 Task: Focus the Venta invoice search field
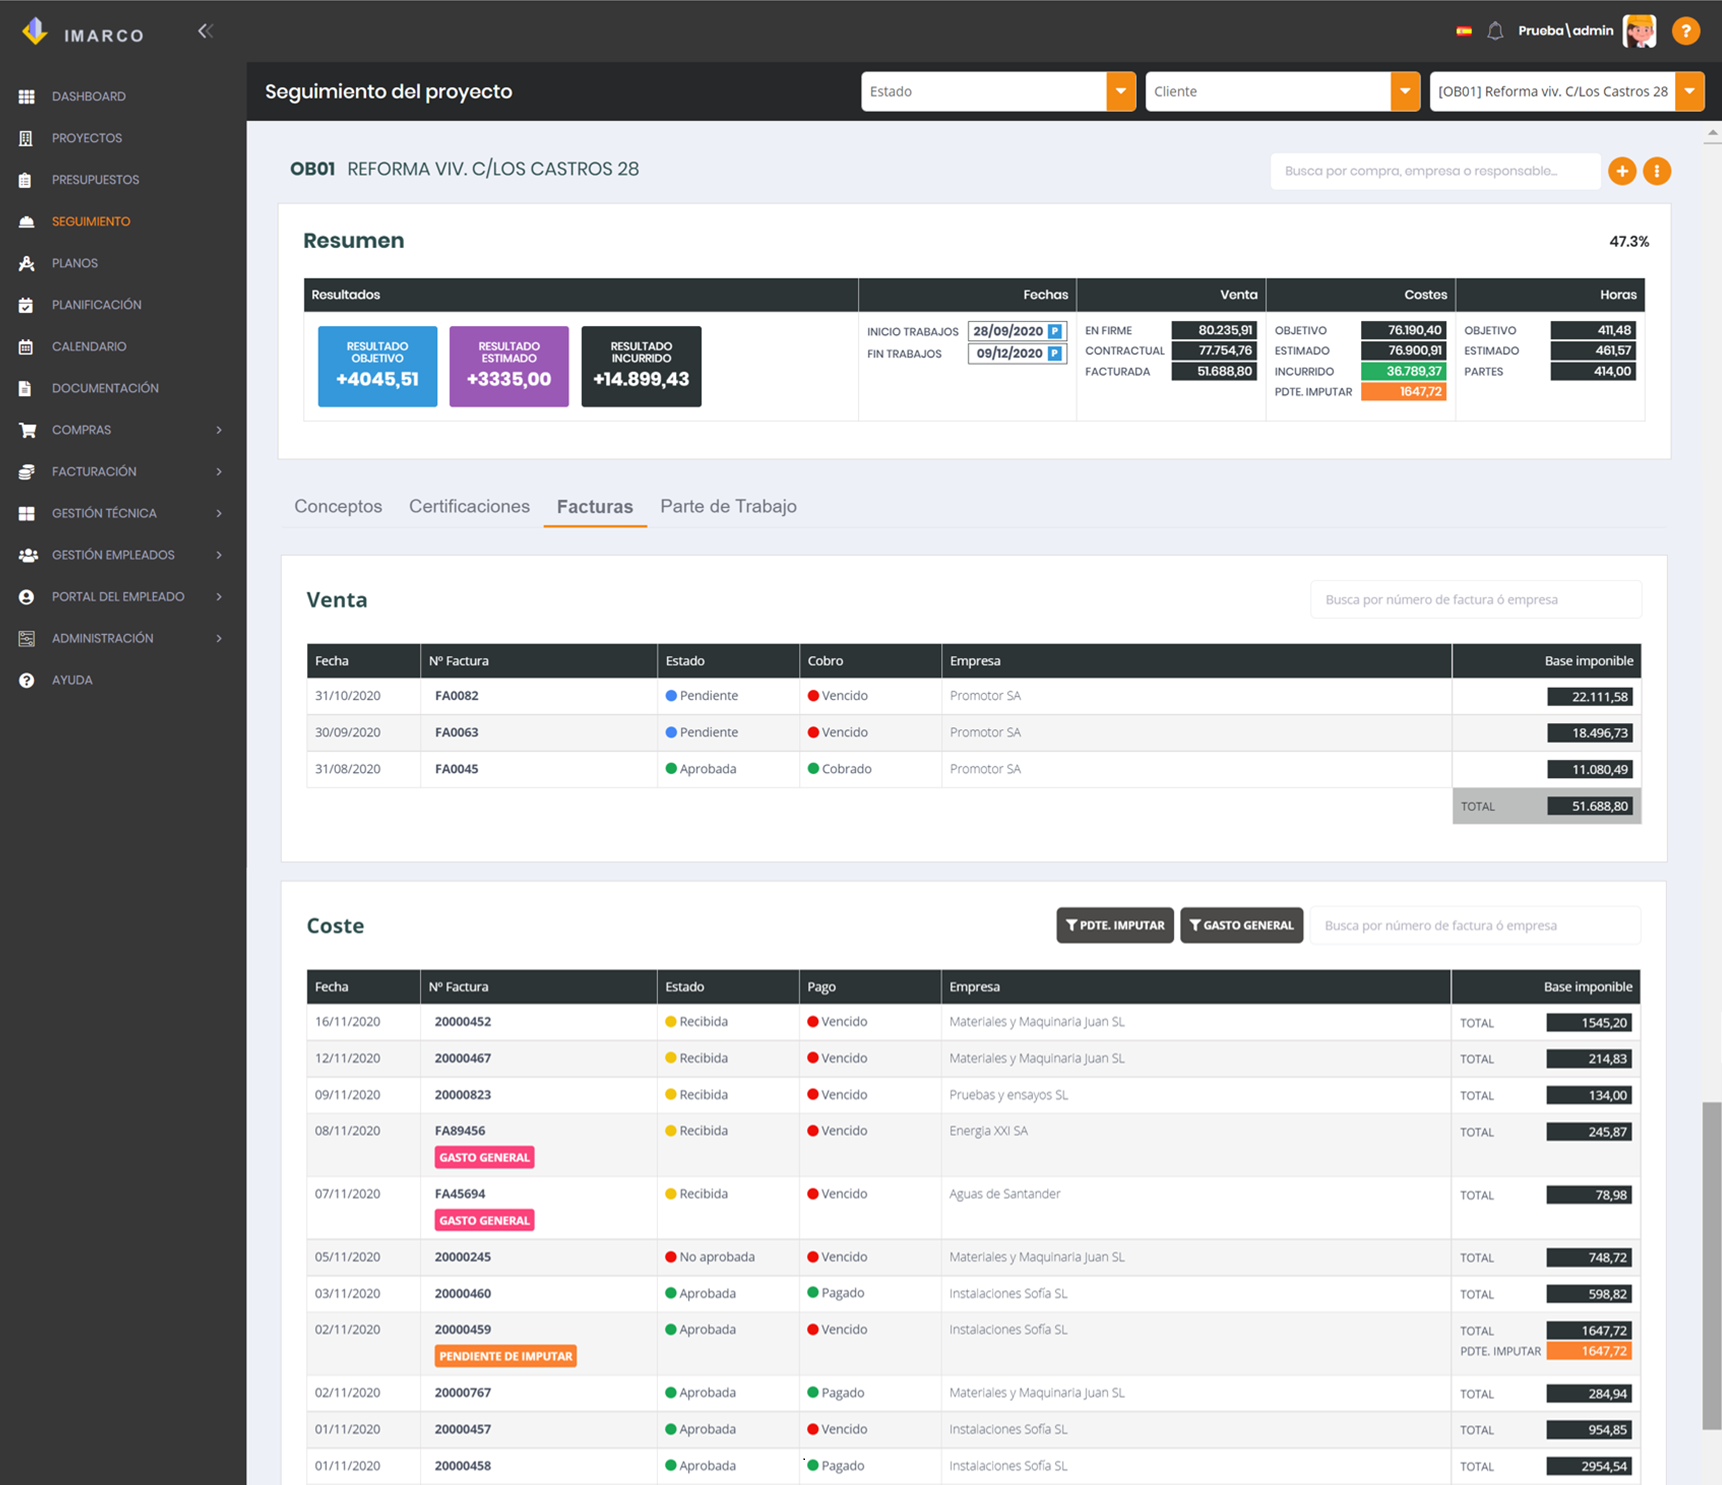pos(1476,599)
